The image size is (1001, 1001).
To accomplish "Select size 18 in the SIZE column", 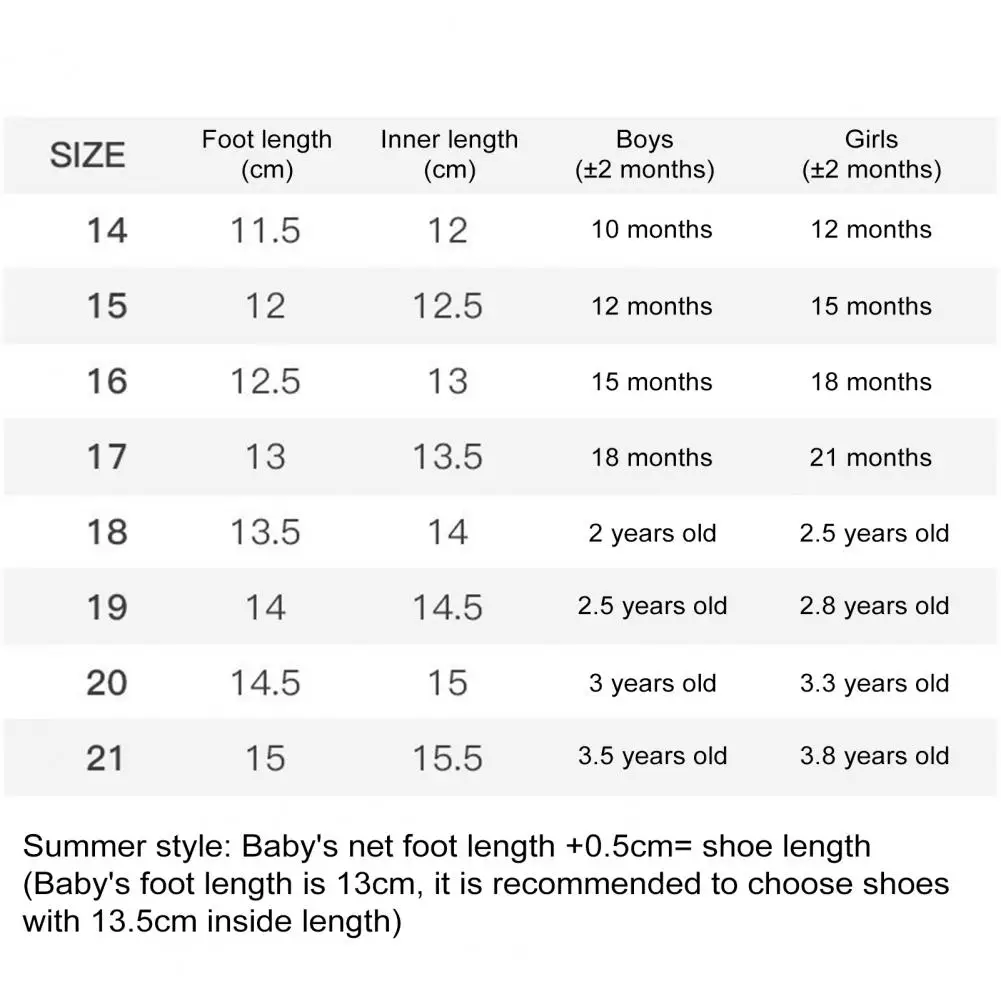I will point(107,532).
